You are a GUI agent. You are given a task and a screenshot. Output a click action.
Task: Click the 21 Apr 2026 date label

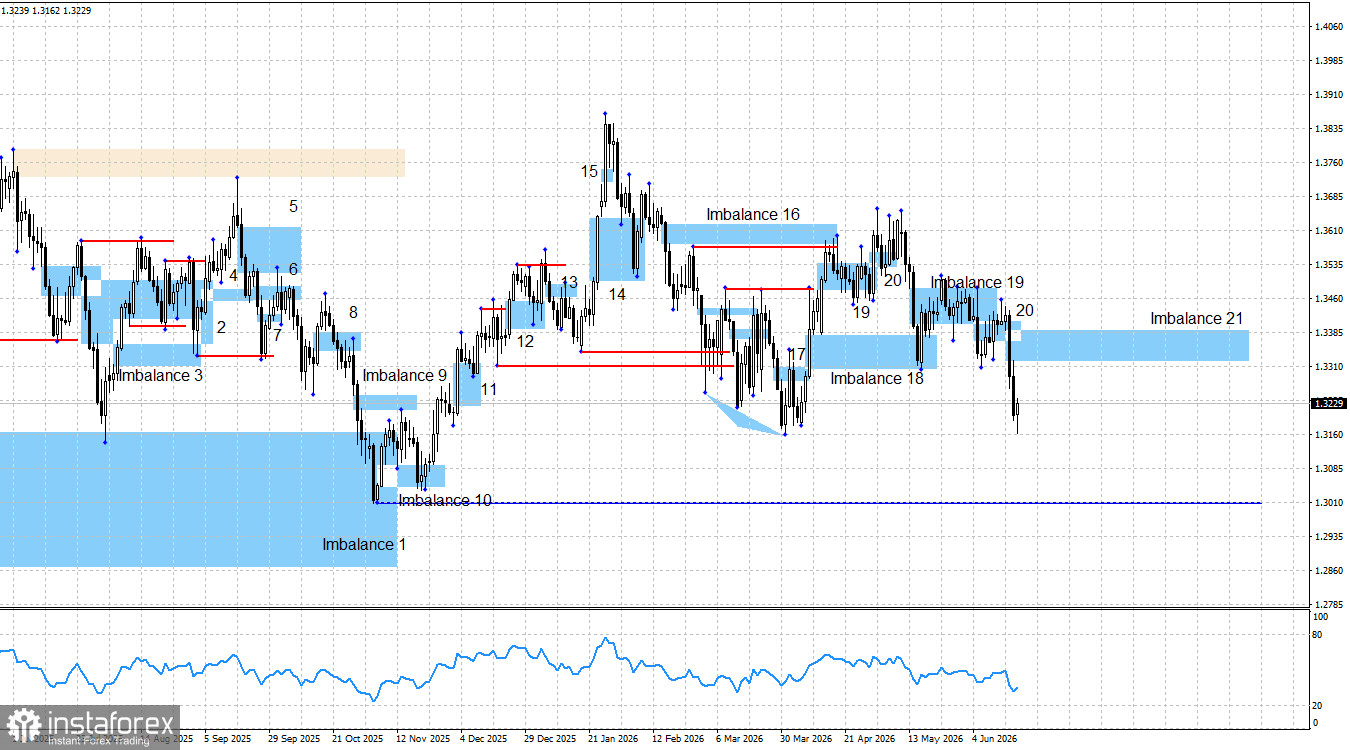[870, 739]
